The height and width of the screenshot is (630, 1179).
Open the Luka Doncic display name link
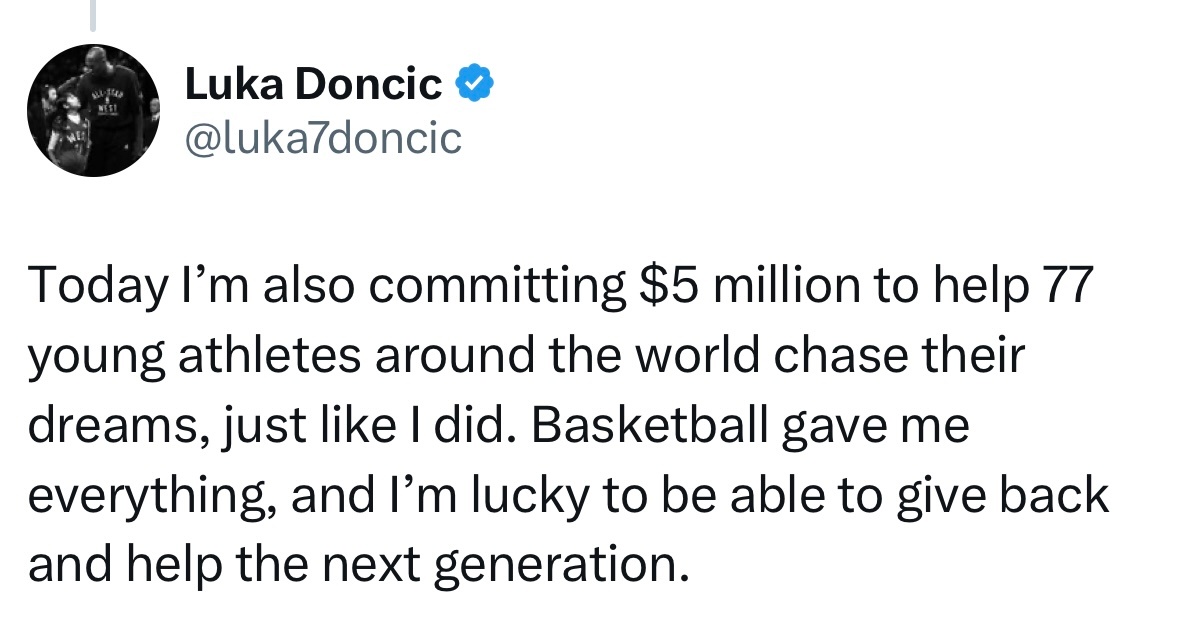click(314, 83)
